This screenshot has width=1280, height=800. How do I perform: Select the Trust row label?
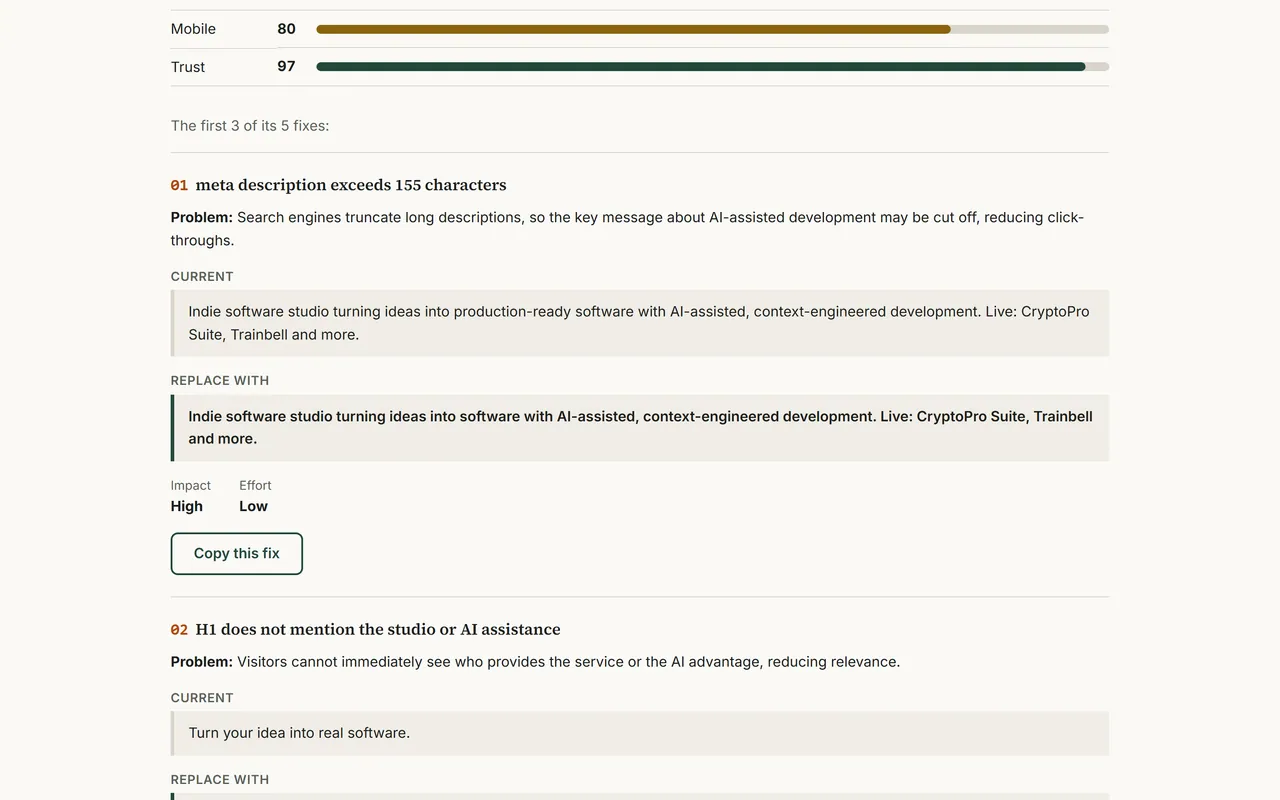188,67
